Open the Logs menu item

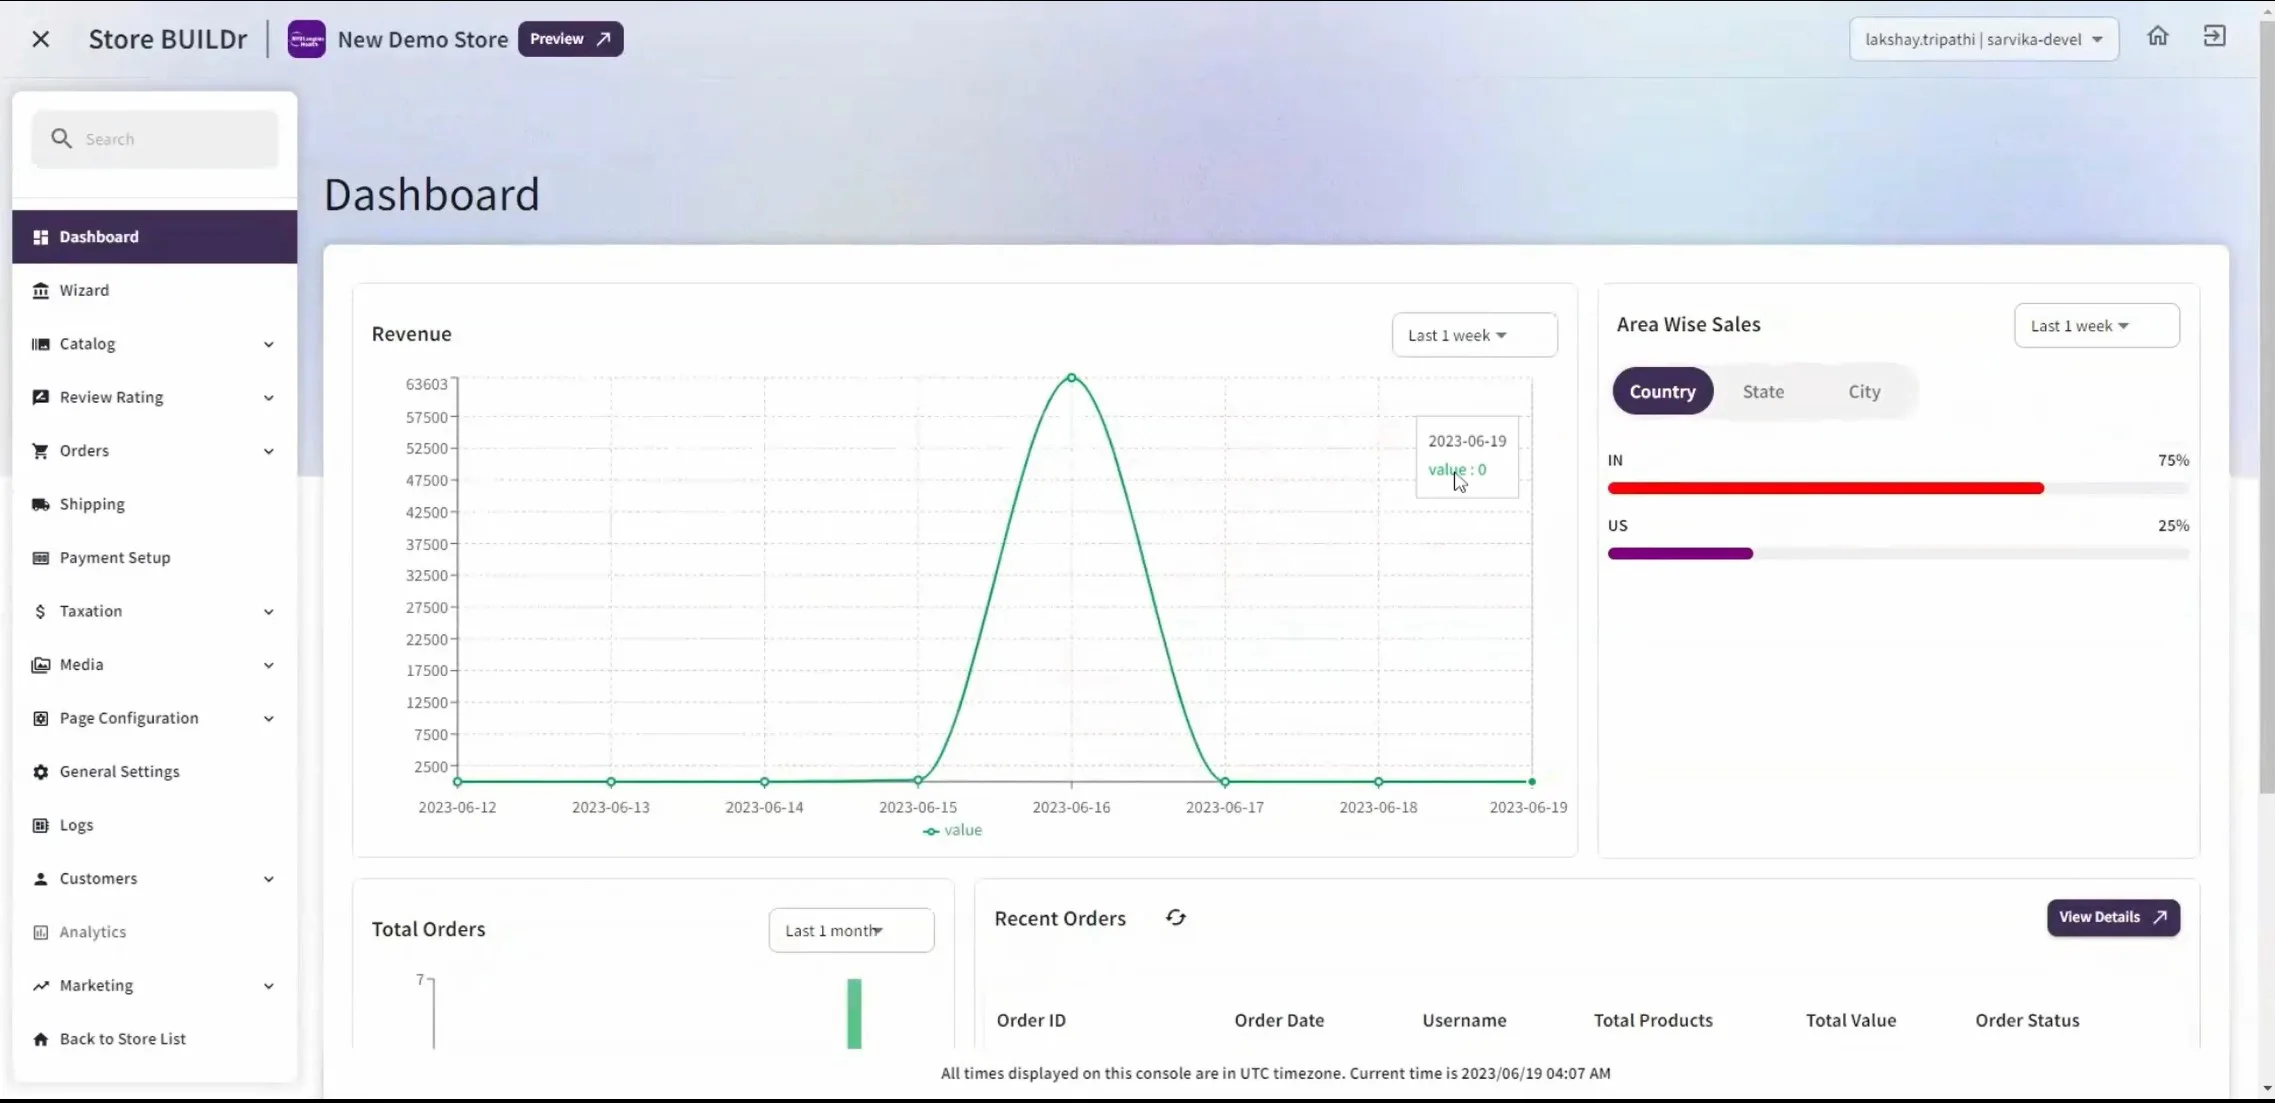pos(154,825)
